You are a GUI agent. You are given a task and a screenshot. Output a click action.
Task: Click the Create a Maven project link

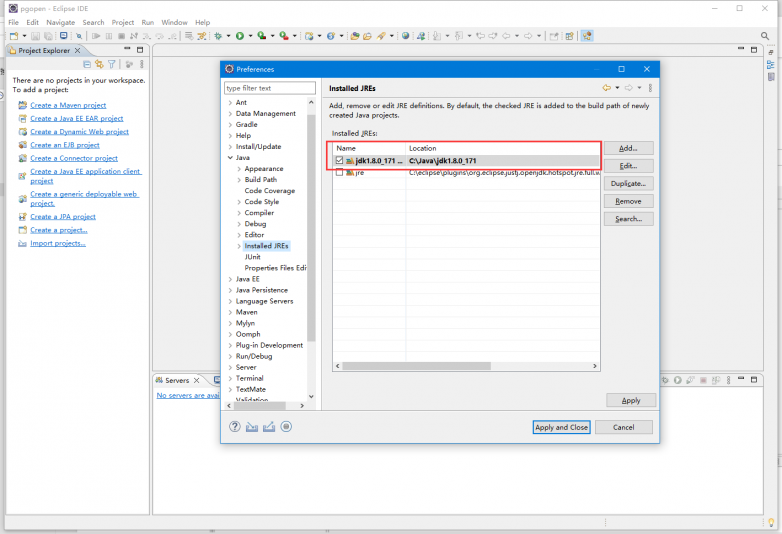click(x=68, y=105)
